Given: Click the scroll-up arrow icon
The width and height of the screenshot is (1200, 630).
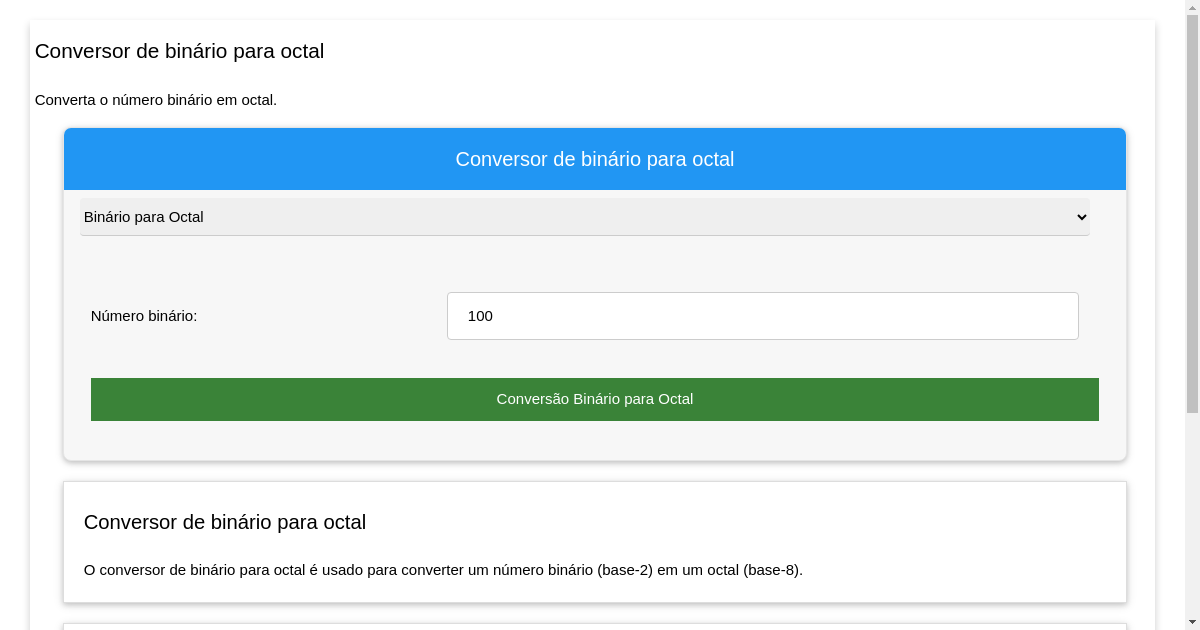Looking at the screenshot, I should [x=1192, y=7].
